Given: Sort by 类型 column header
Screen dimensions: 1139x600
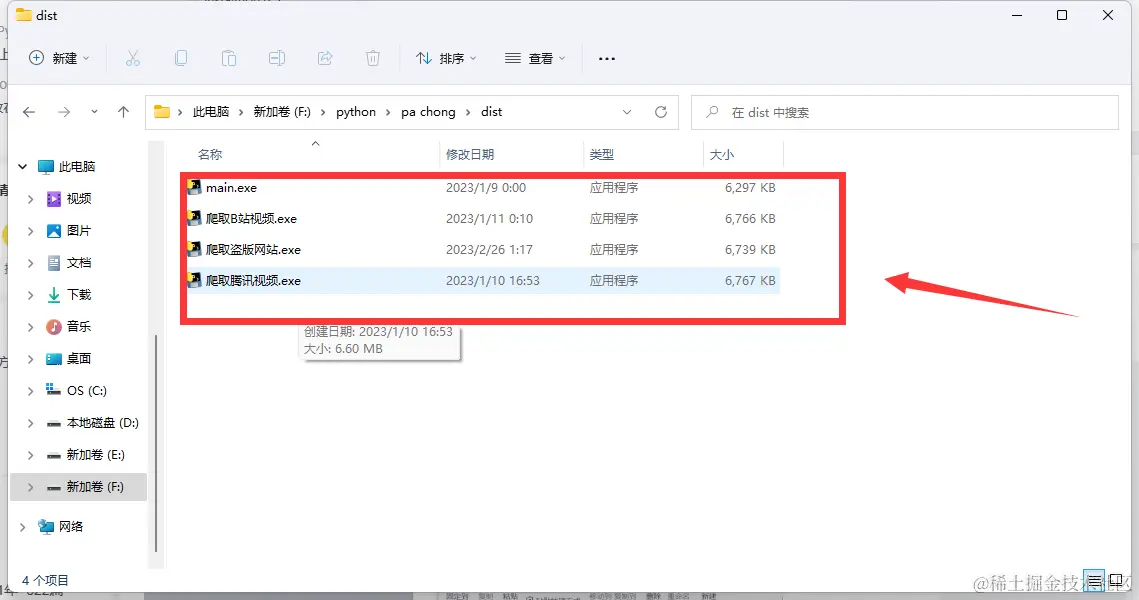Looking at the screenshot, I should 601,154.
